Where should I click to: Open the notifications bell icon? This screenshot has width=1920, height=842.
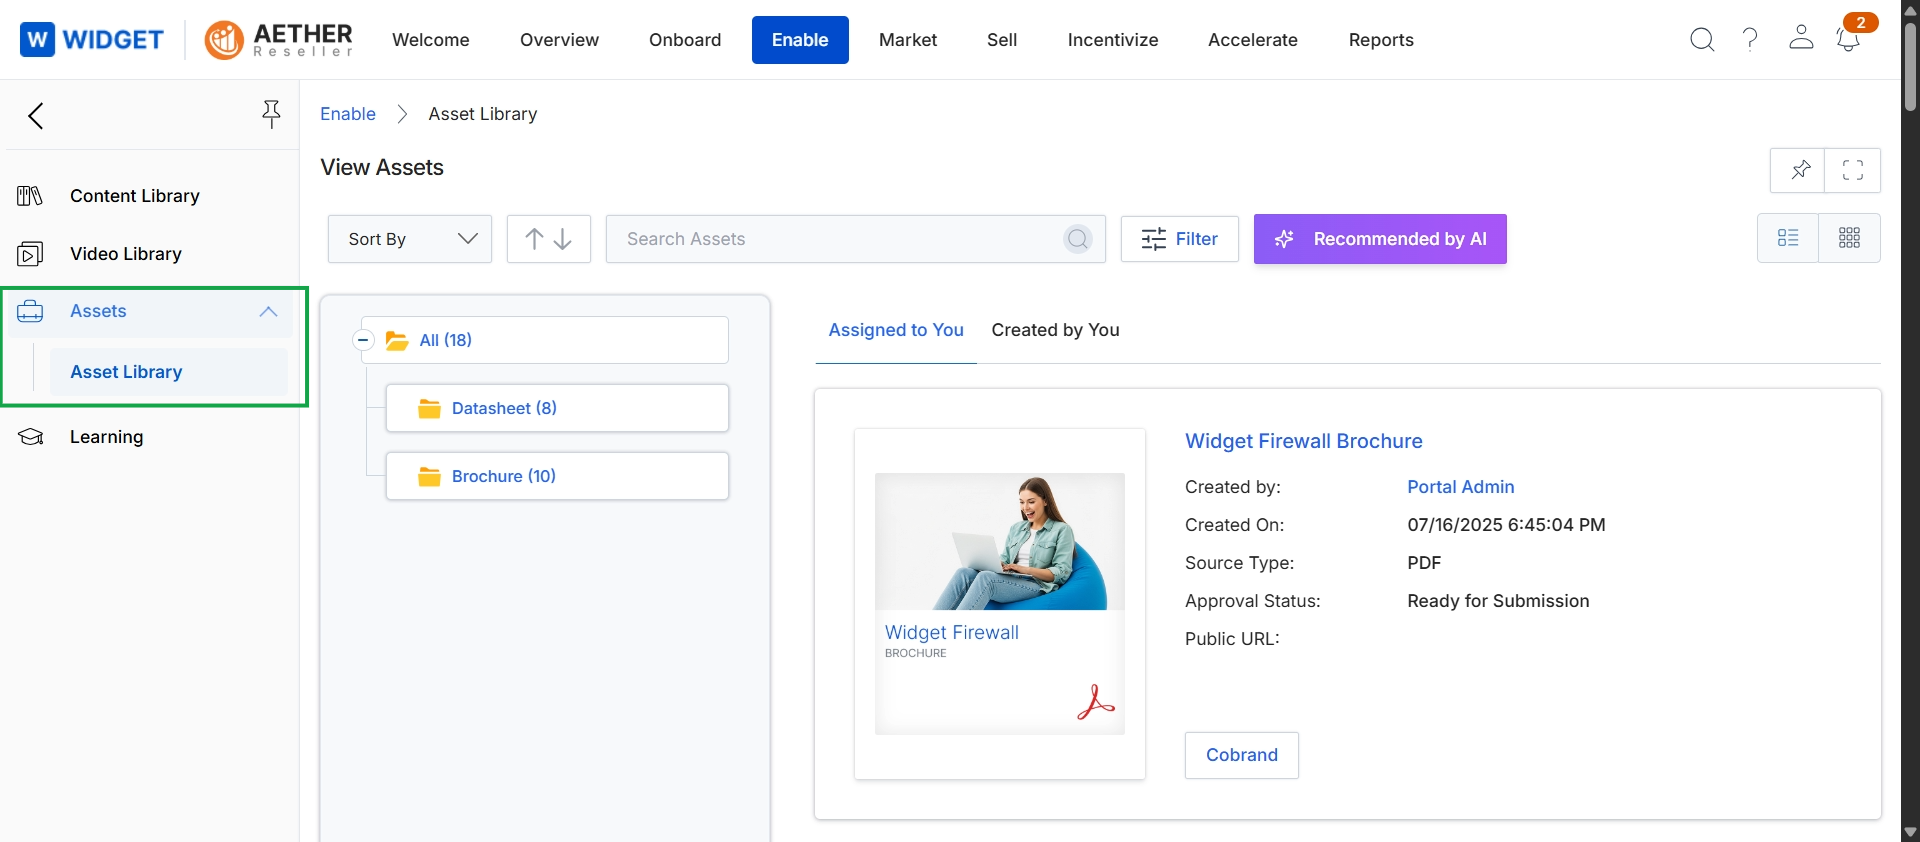[x=1848, y=40]
